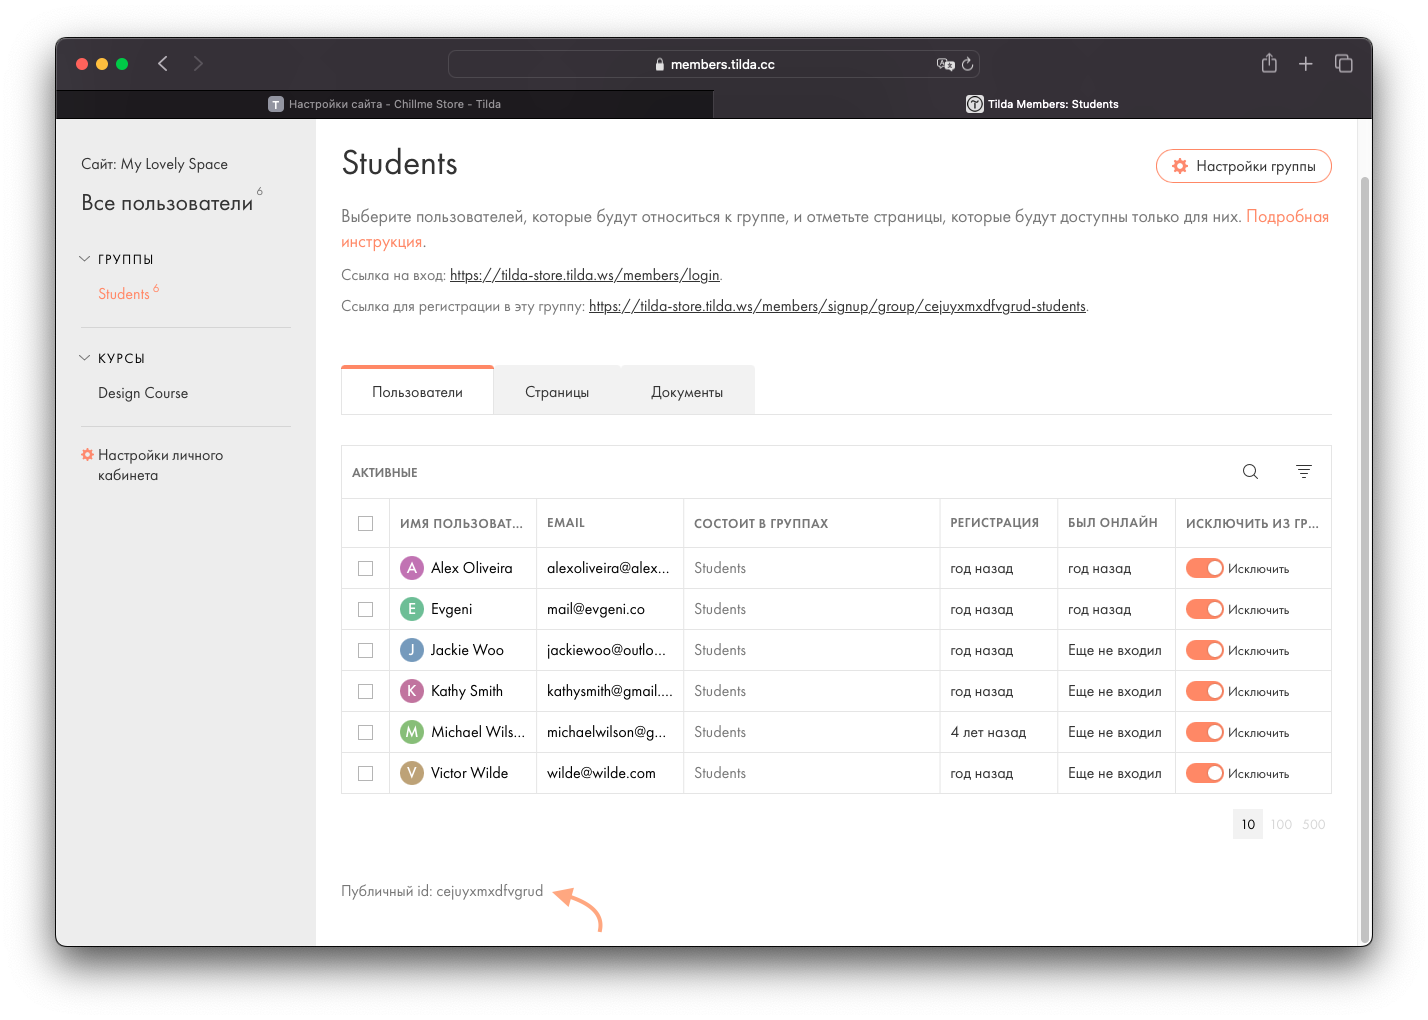The height and width of the screenshot is (1020, 1428).
Task: Check the box for Jackie Woo
Action: pos(366,650)
